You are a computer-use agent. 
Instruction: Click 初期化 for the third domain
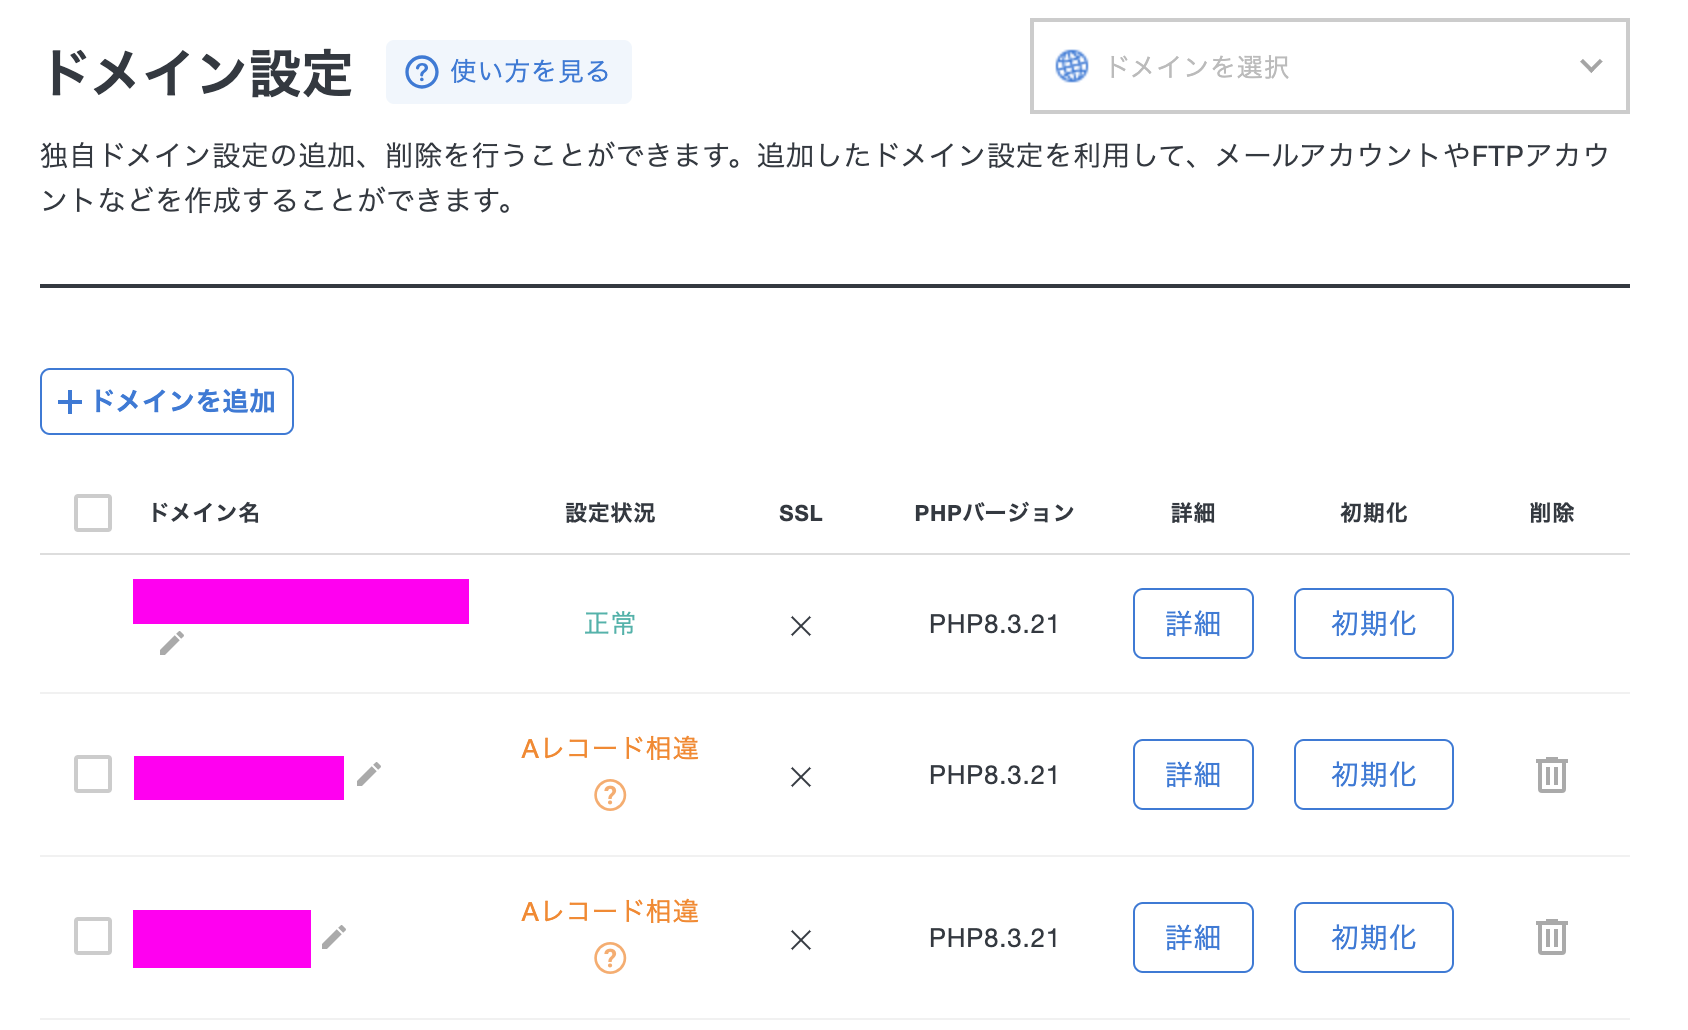1373,938
